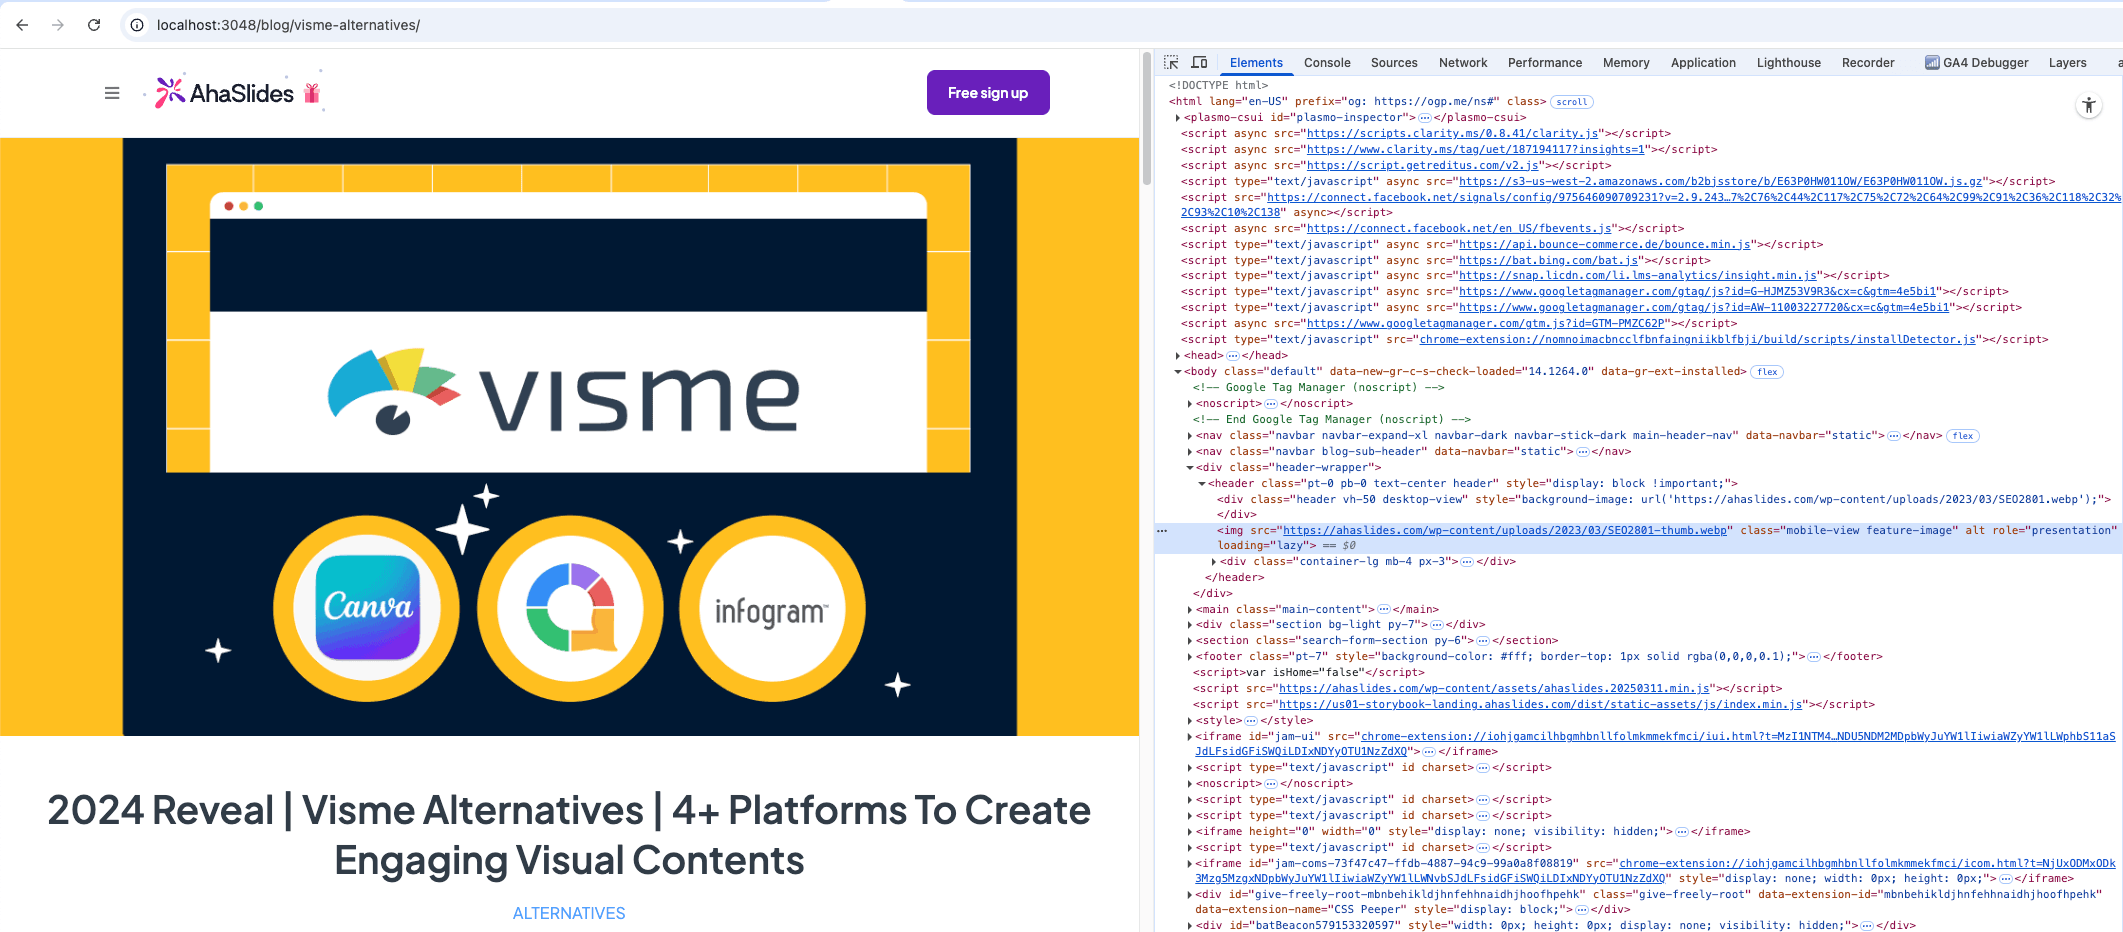
Task: Open the hamburger menu icon
Action: [112, 93]
